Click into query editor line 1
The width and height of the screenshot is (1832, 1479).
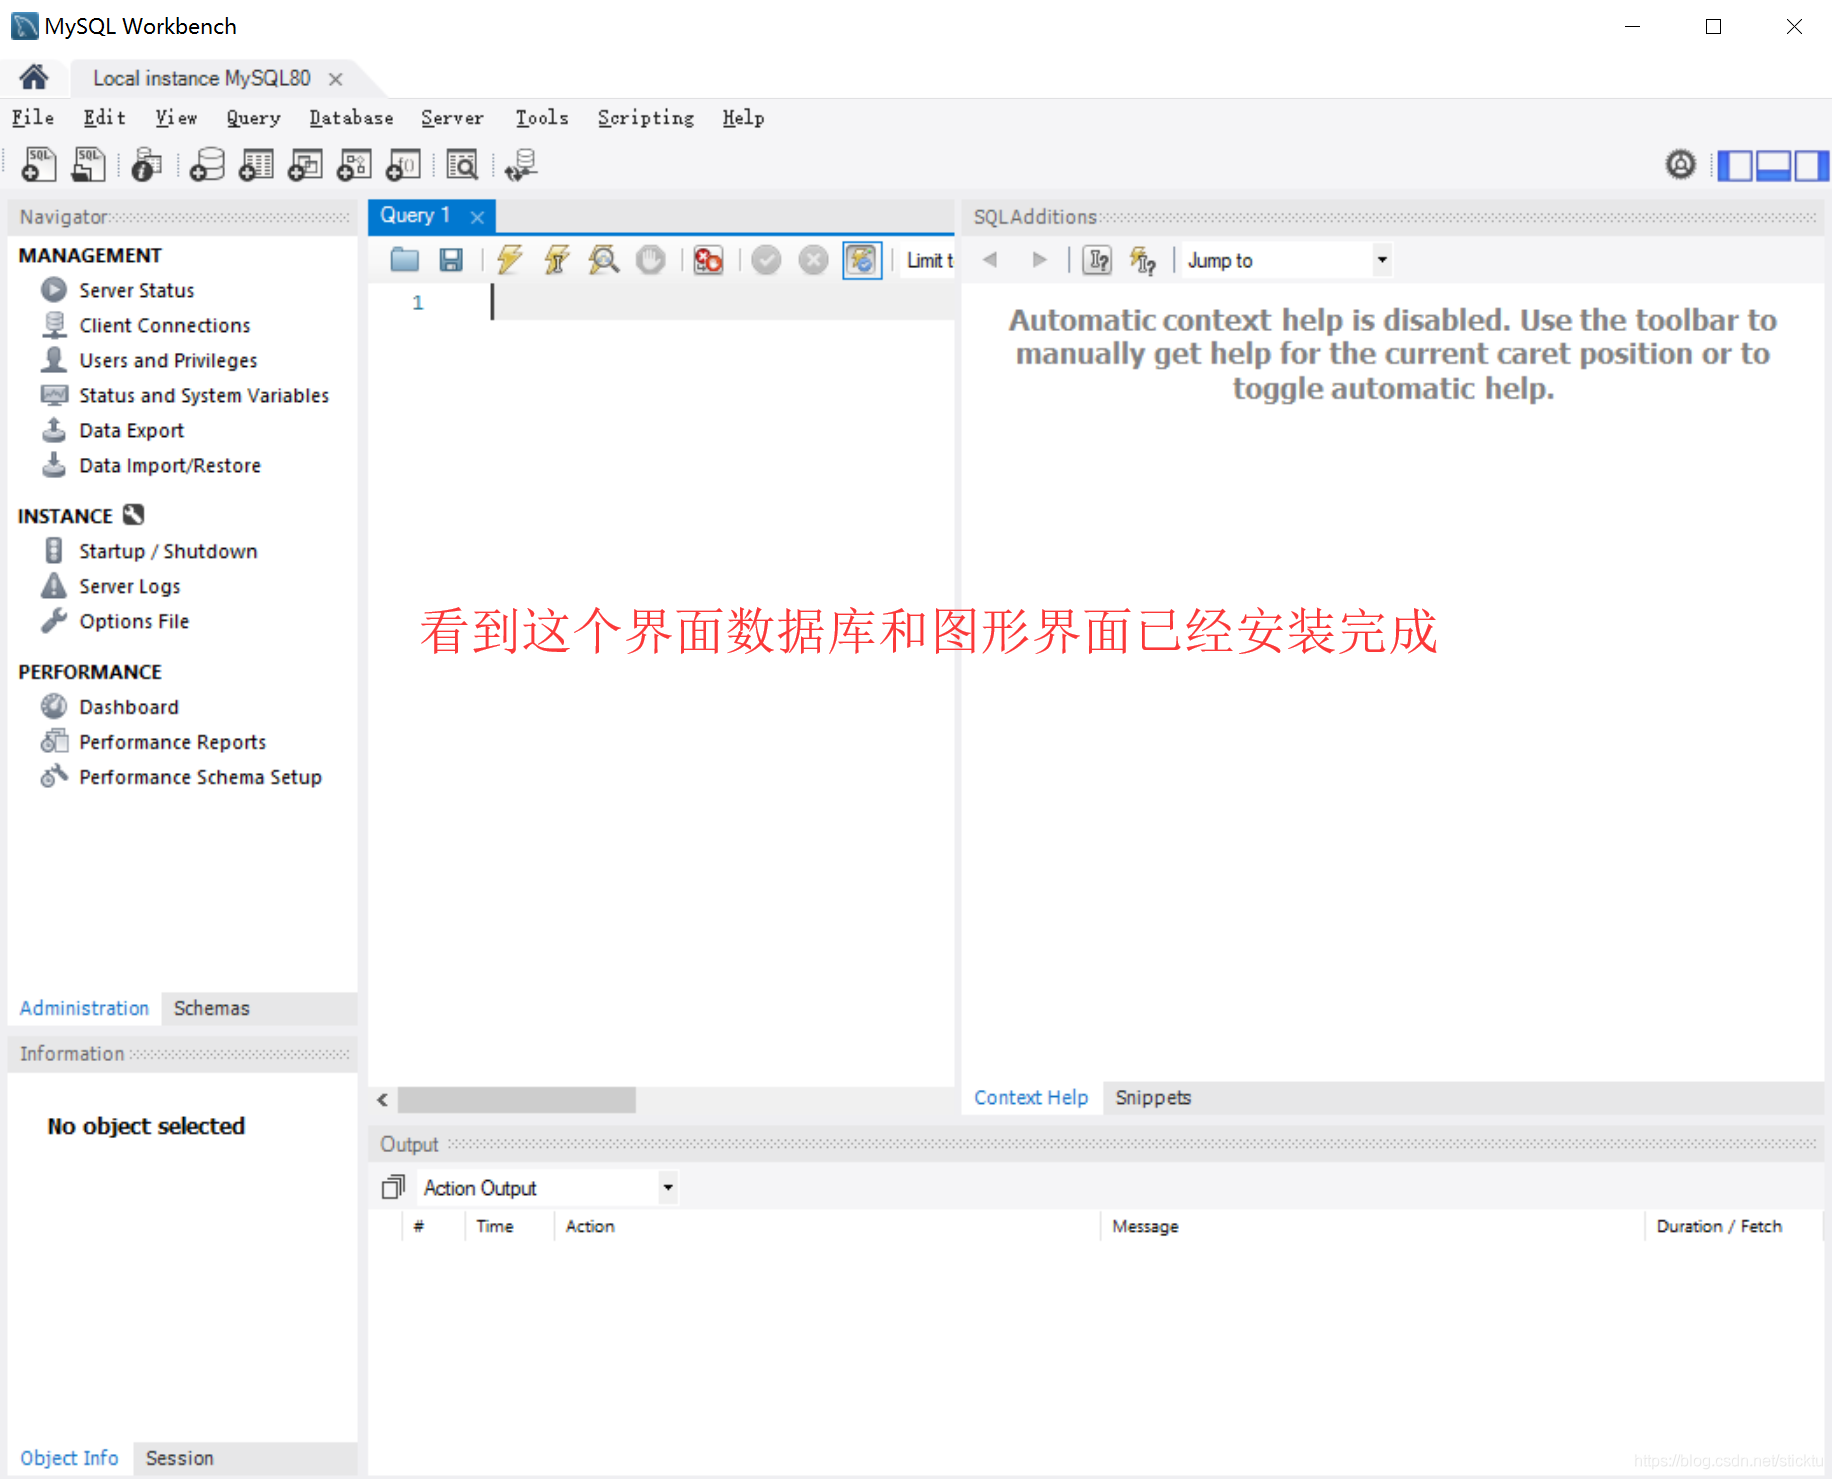point(720,302)
